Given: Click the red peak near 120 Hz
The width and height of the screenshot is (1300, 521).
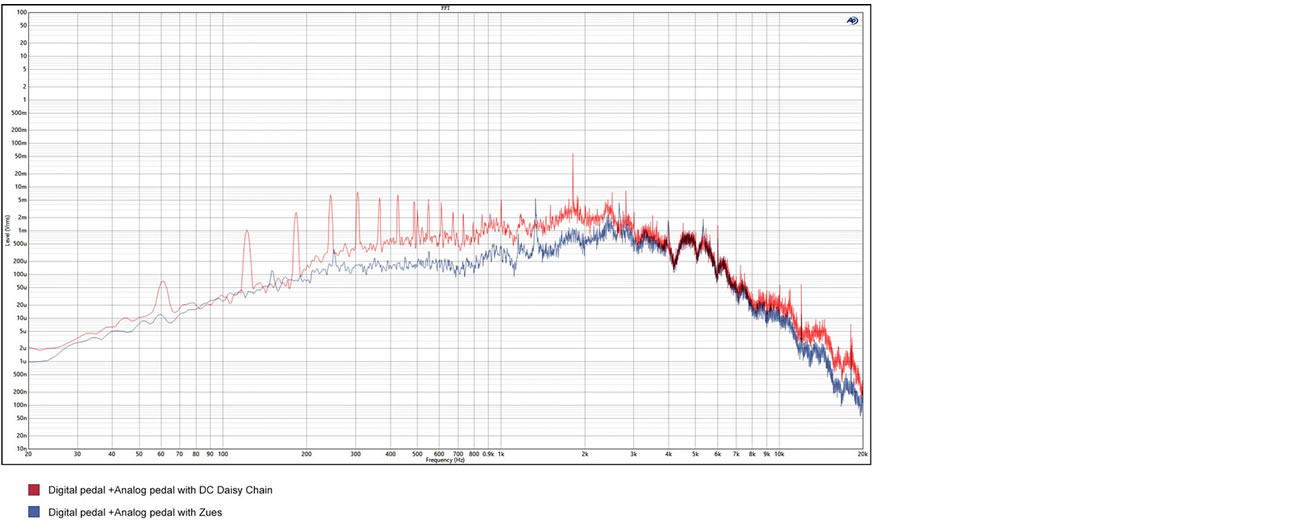Looking at the screenshot, I should point(246,232).
